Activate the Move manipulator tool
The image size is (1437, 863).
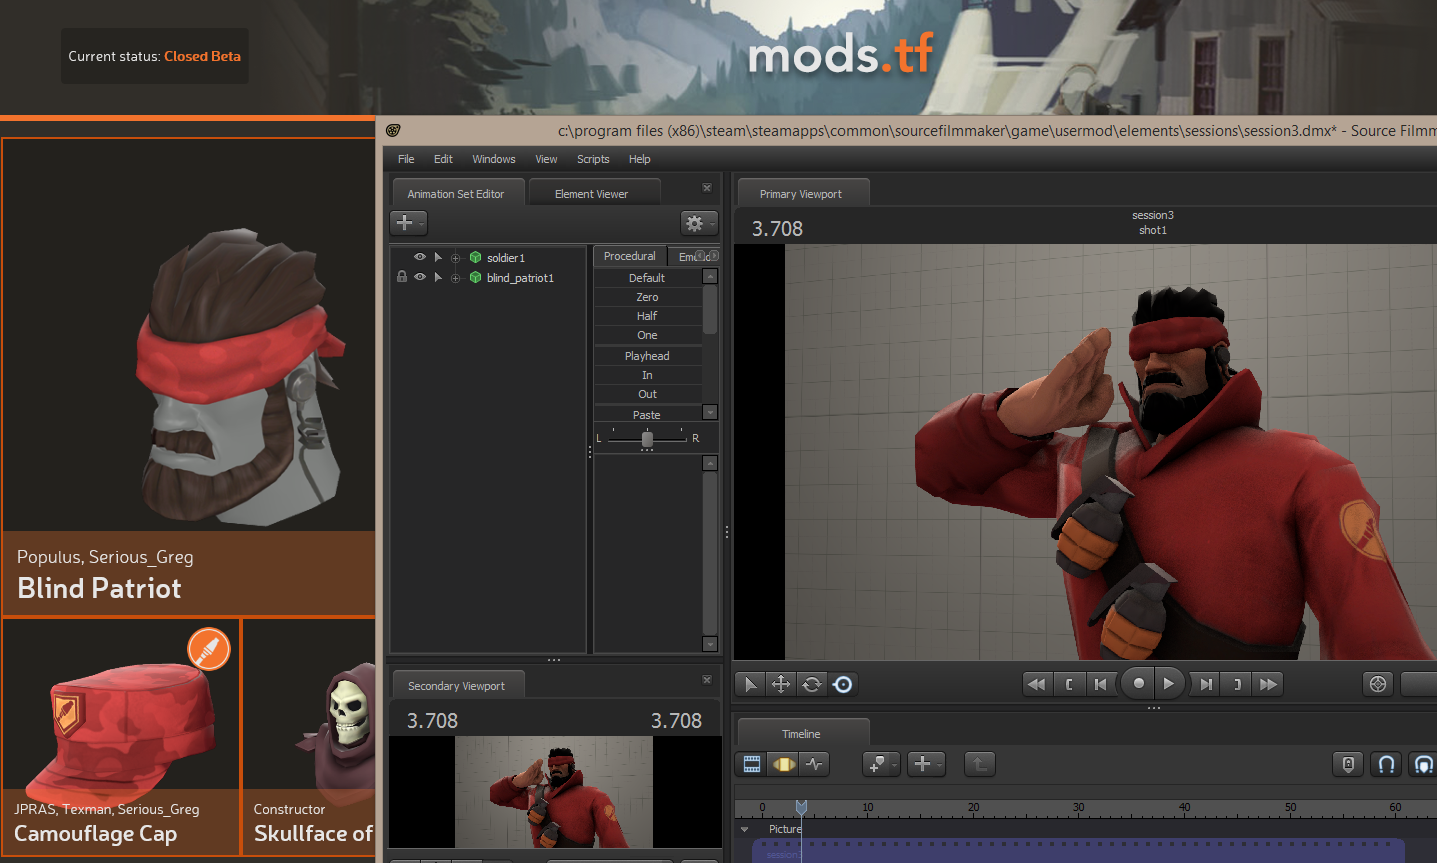pyautogui.click(x=781, y=684)
